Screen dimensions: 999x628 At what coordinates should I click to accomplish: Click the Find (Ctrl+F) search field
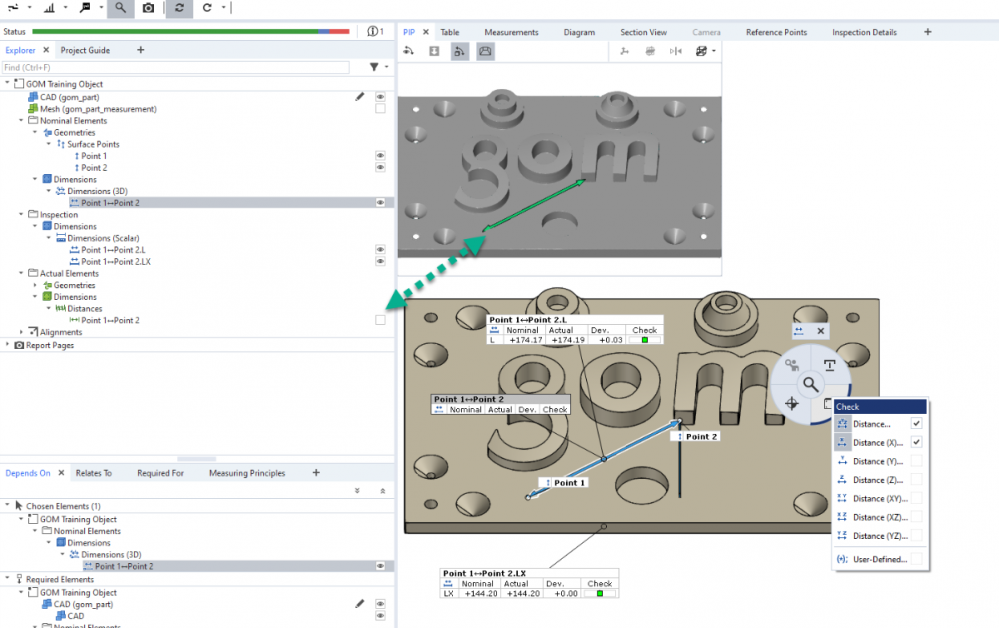(175, 67)
